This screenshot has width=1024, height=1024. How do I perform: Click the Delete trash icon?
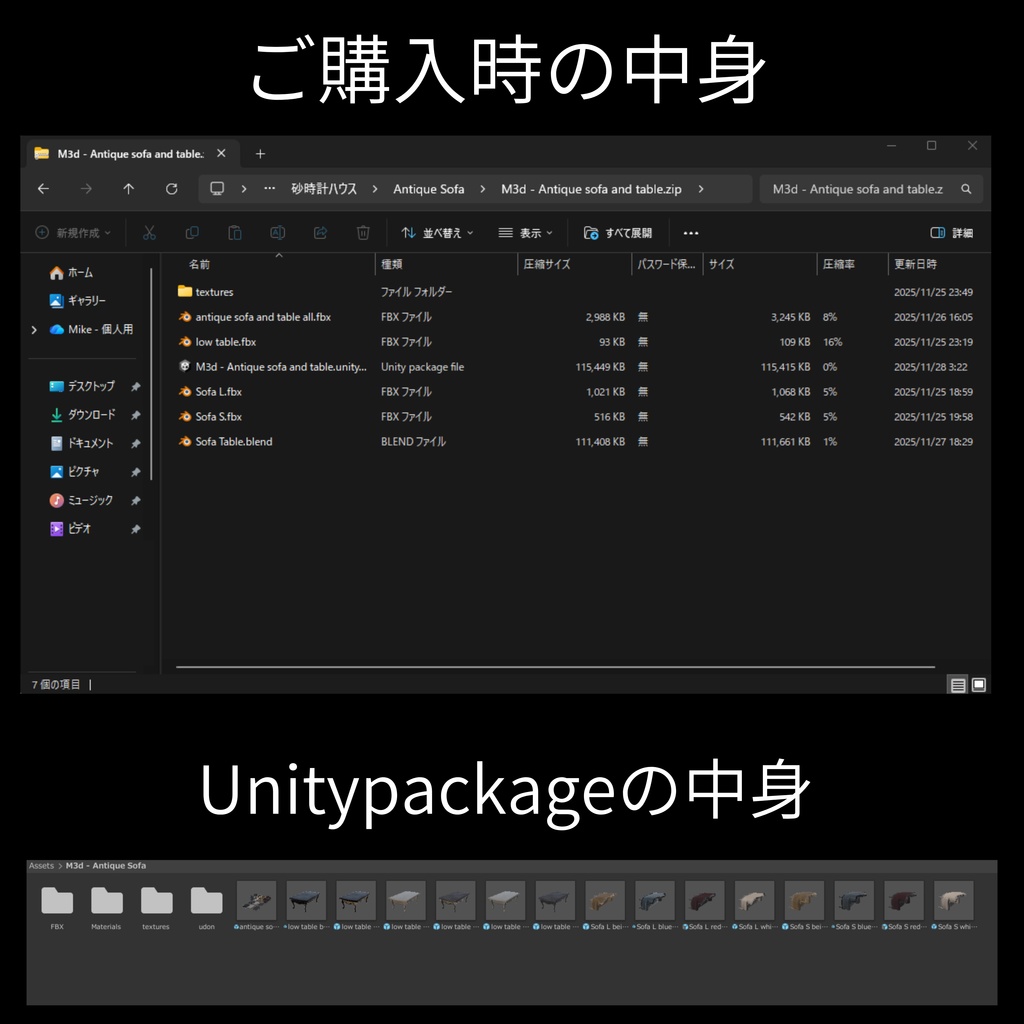(x=363, y=232)
